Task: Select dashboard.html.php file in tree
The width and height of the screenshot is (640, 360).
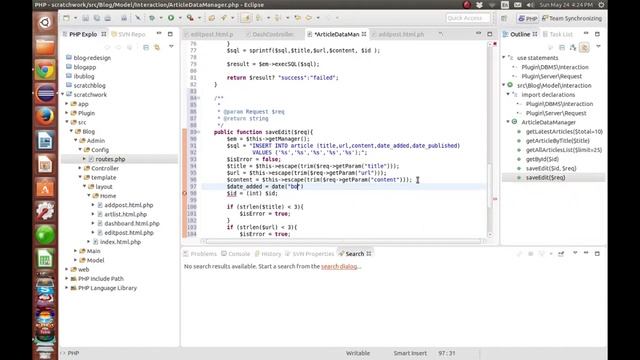Action: (132, 223)
